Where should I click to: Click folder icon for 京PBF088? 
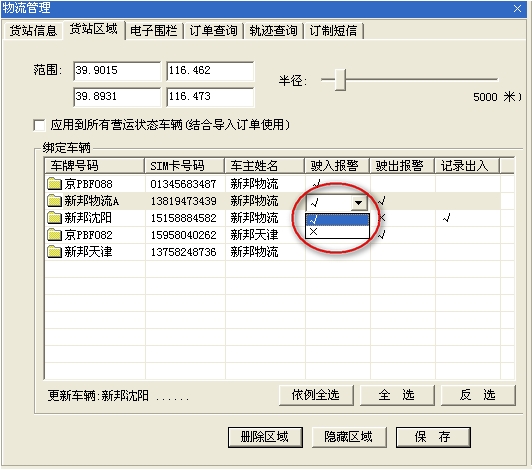pyautogui.click(x=54, y=184)
